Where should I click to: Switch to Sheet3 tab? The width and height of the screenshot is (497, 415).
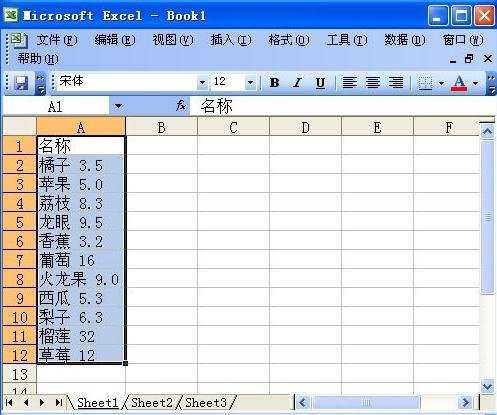(206, 402)
